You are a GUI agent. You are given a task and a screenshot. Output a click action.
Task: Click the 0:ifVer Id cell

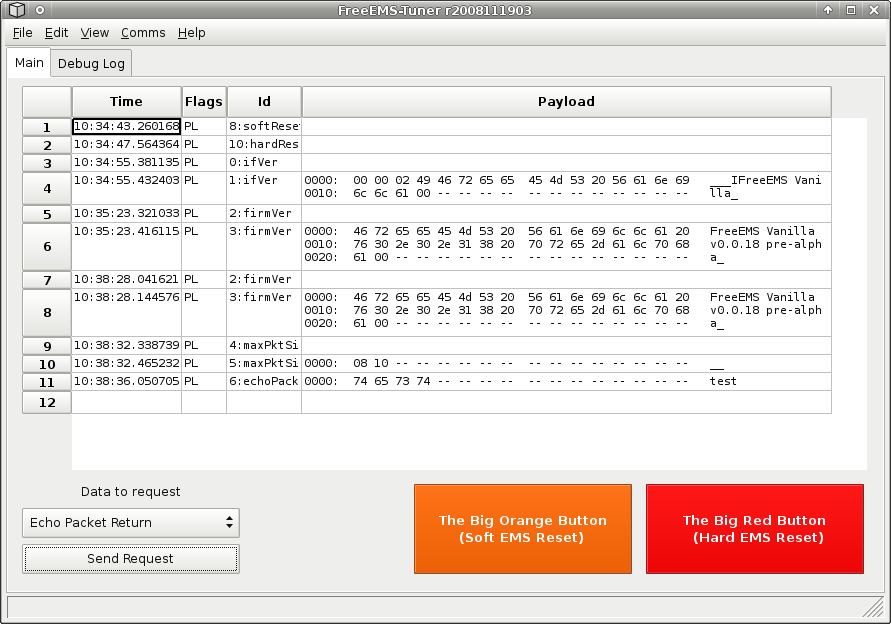pyautogui.click(x=264, y=163)
